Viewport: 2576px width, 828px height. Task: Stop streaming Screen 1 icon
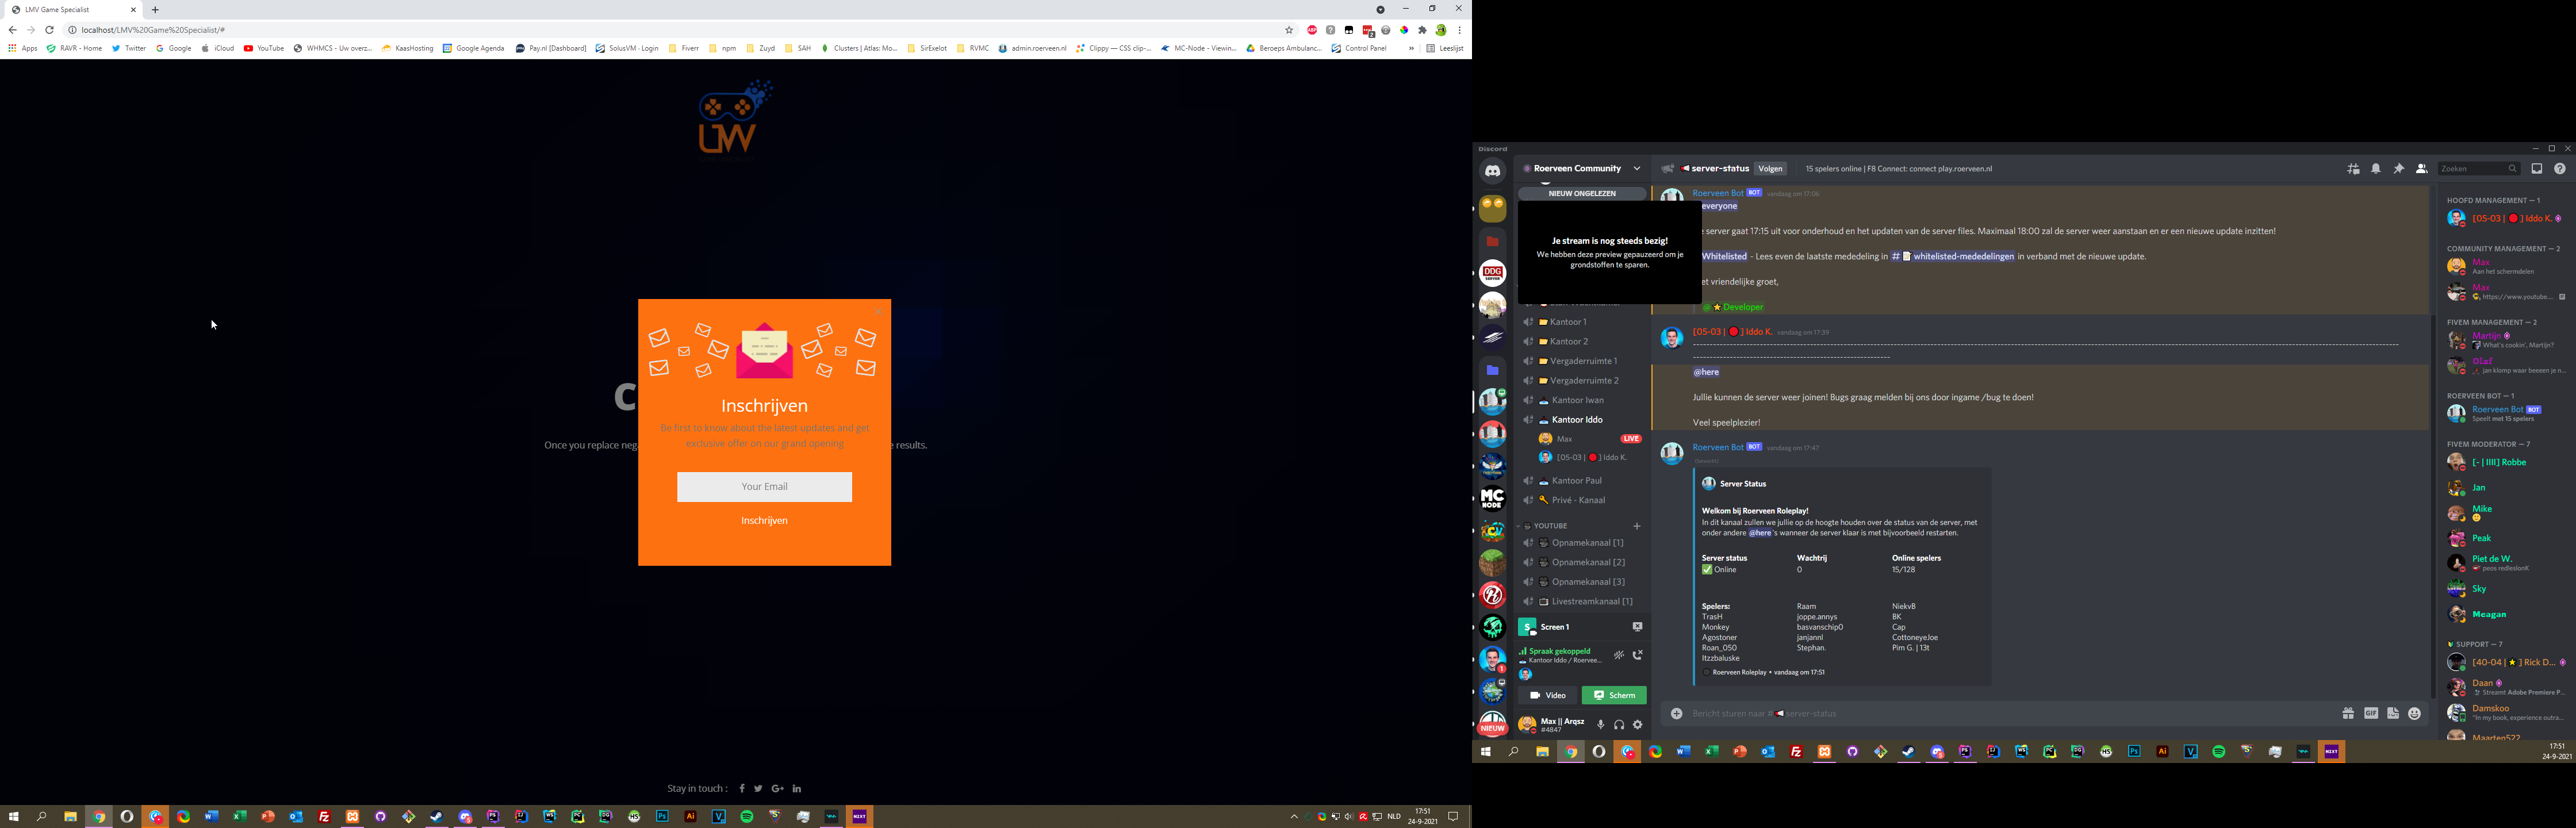(x=1637, y=627)
